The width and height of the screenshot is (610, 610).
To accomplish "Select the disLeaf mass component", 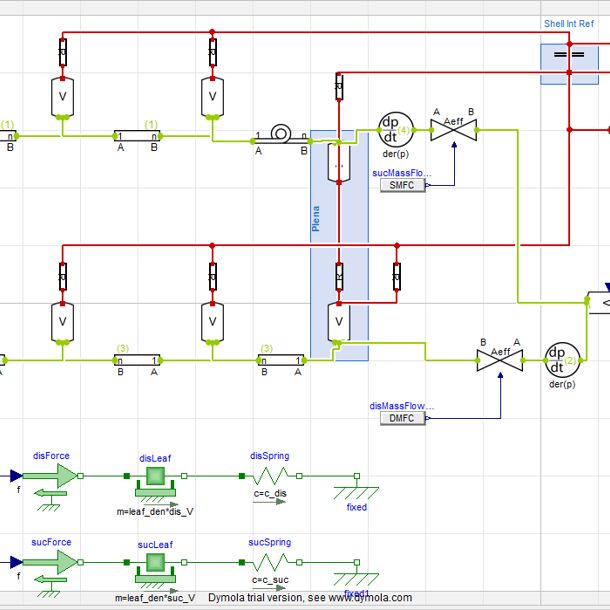I will pos(155,478).
